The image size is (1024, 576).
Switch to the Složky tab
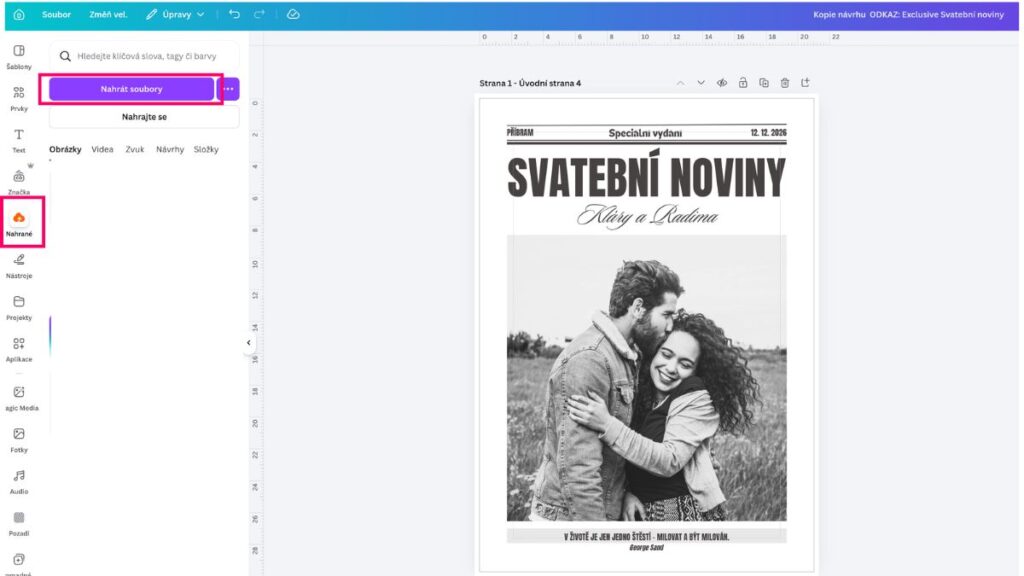[x=206, y=150]
